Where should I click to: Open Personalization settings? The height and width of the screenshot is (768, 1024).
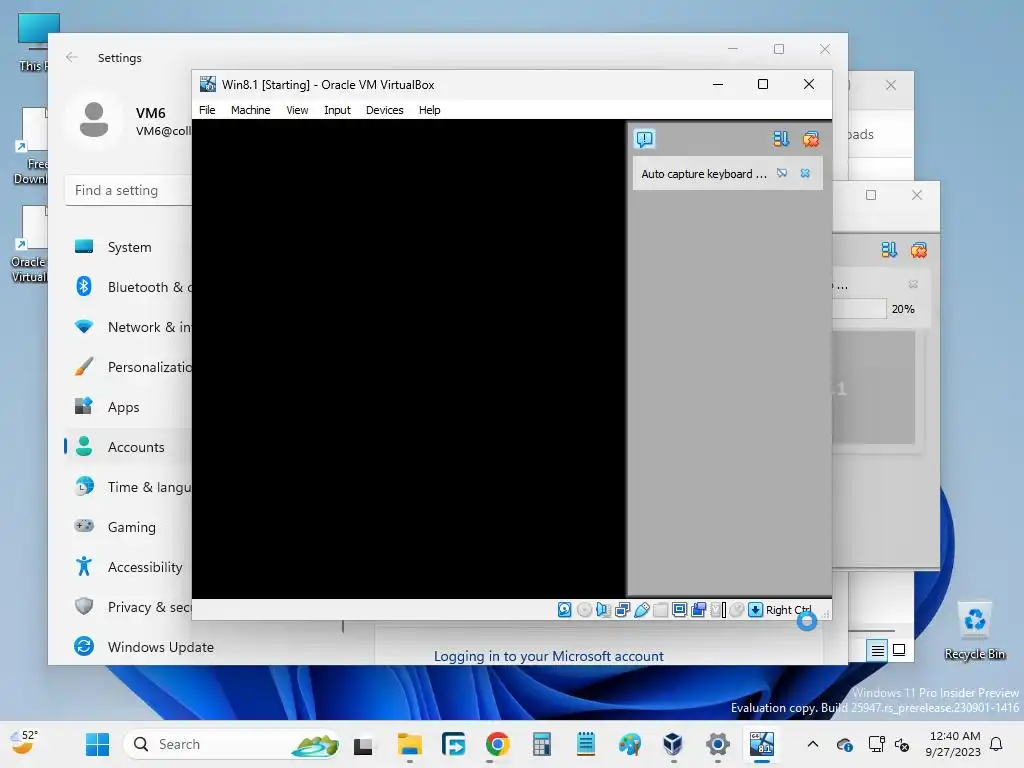point(129,367)
